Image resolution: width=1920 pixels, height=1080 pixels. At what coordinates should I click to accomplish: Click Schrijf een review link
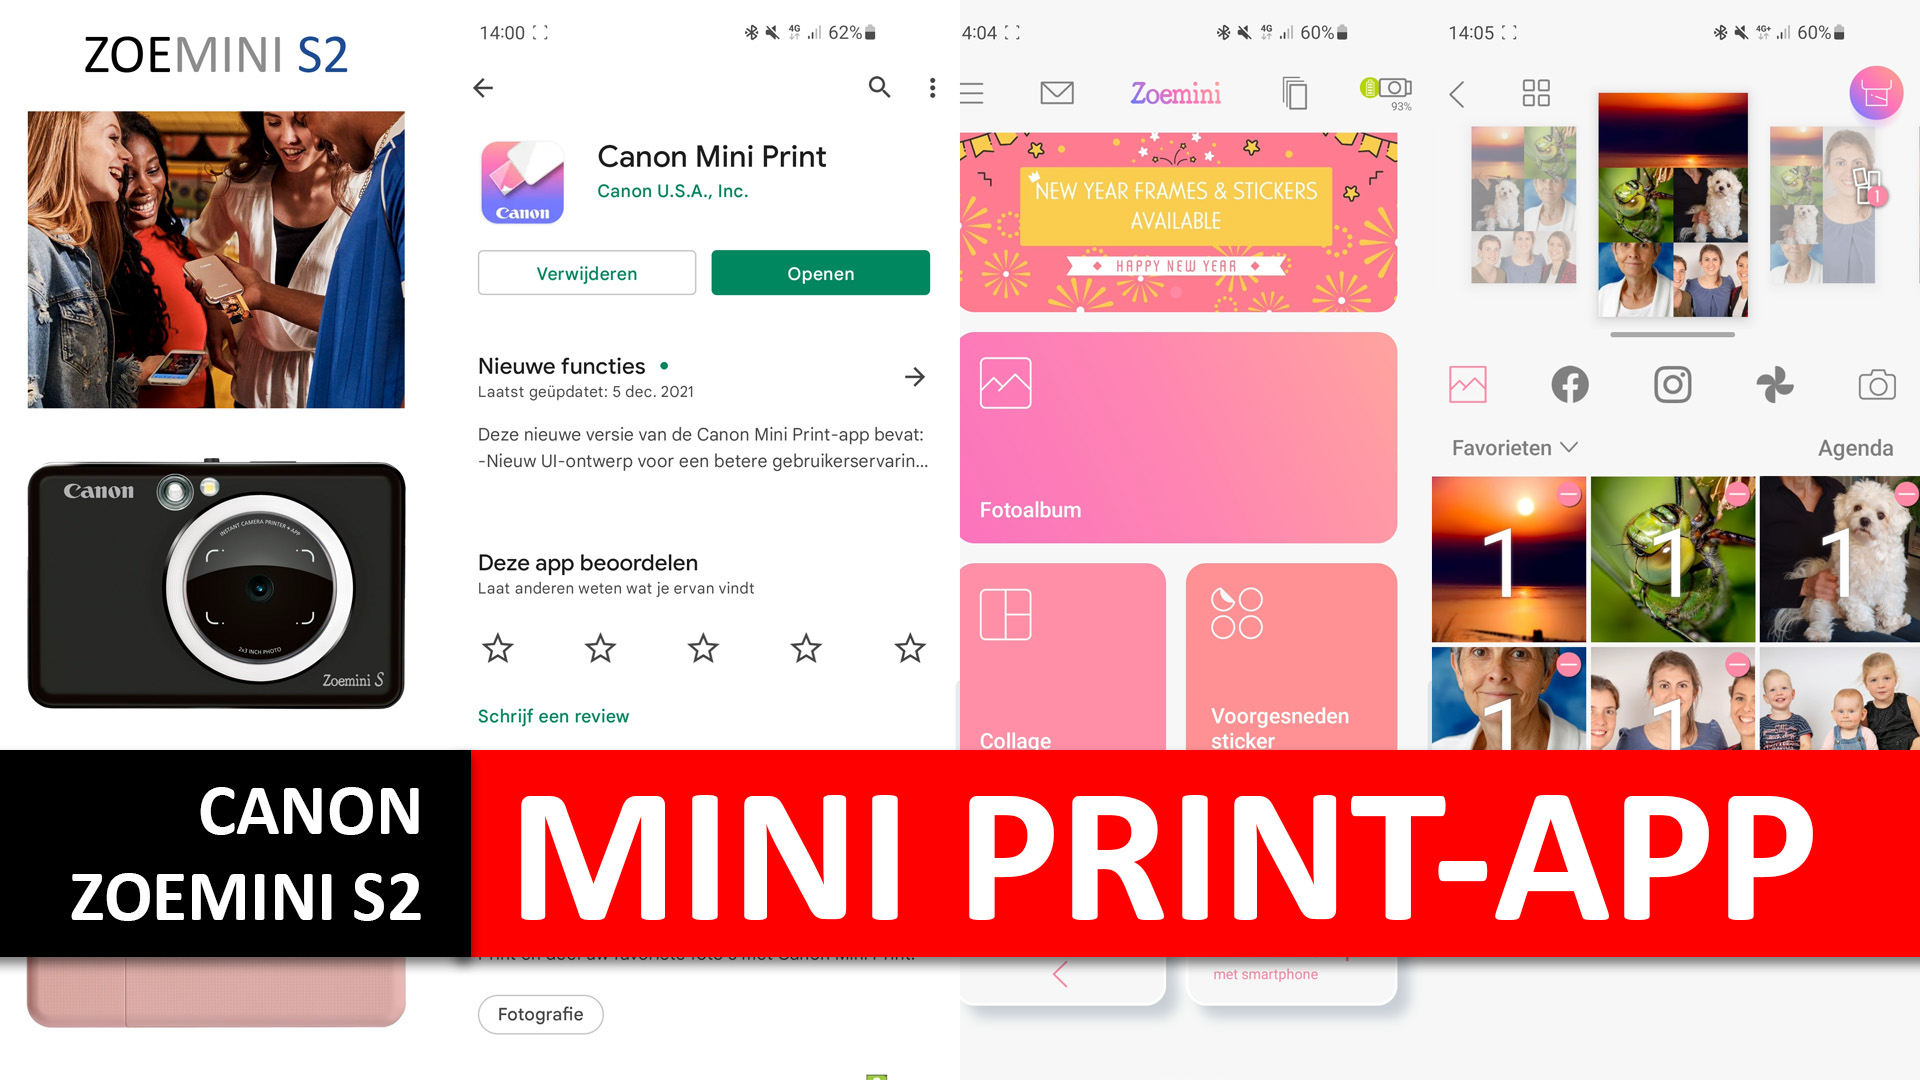click(x=551, y=717)
